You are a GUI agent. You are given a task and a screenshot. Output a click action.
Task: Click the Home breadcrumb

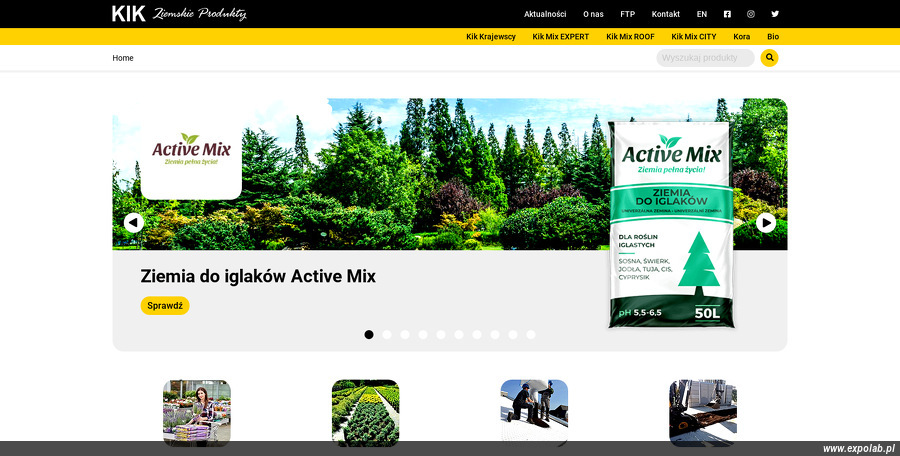pos(123,58)
